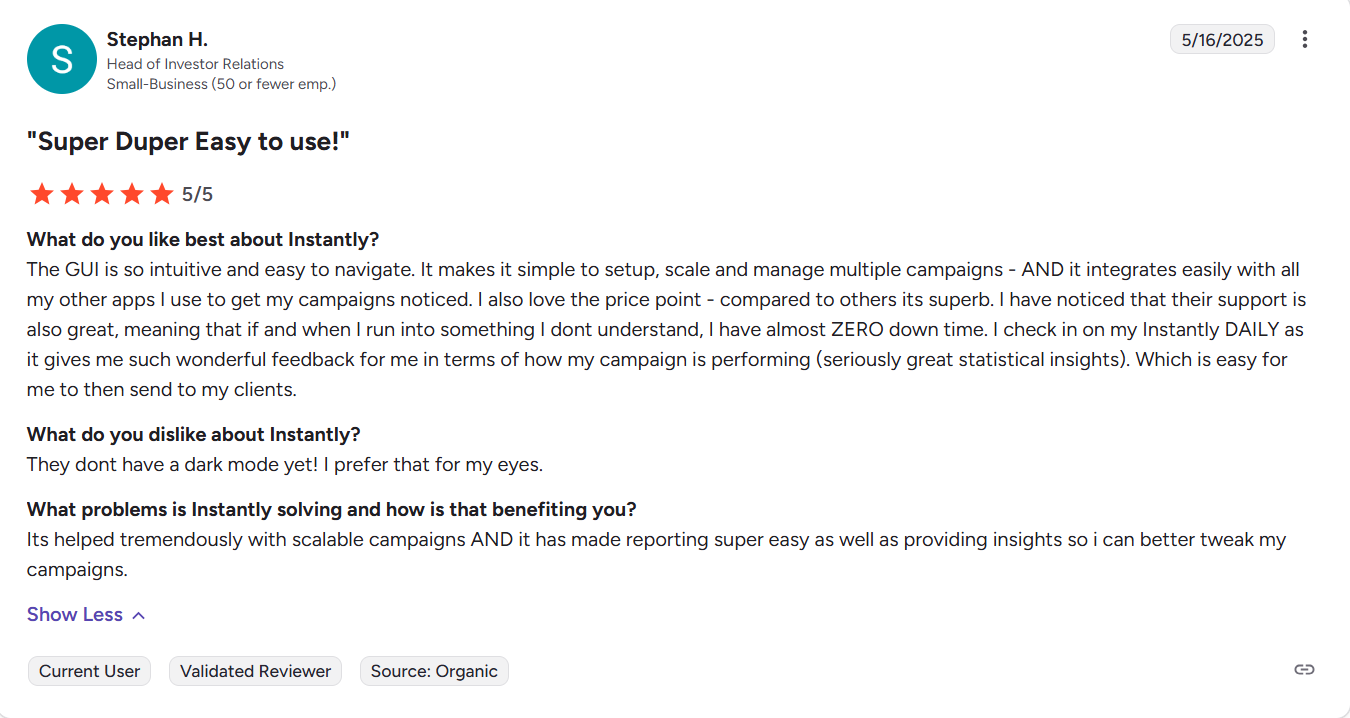Click Stephan H.'s circular avatar
The height and width of the screenshot is (718, 1350).
click(62, 59)
